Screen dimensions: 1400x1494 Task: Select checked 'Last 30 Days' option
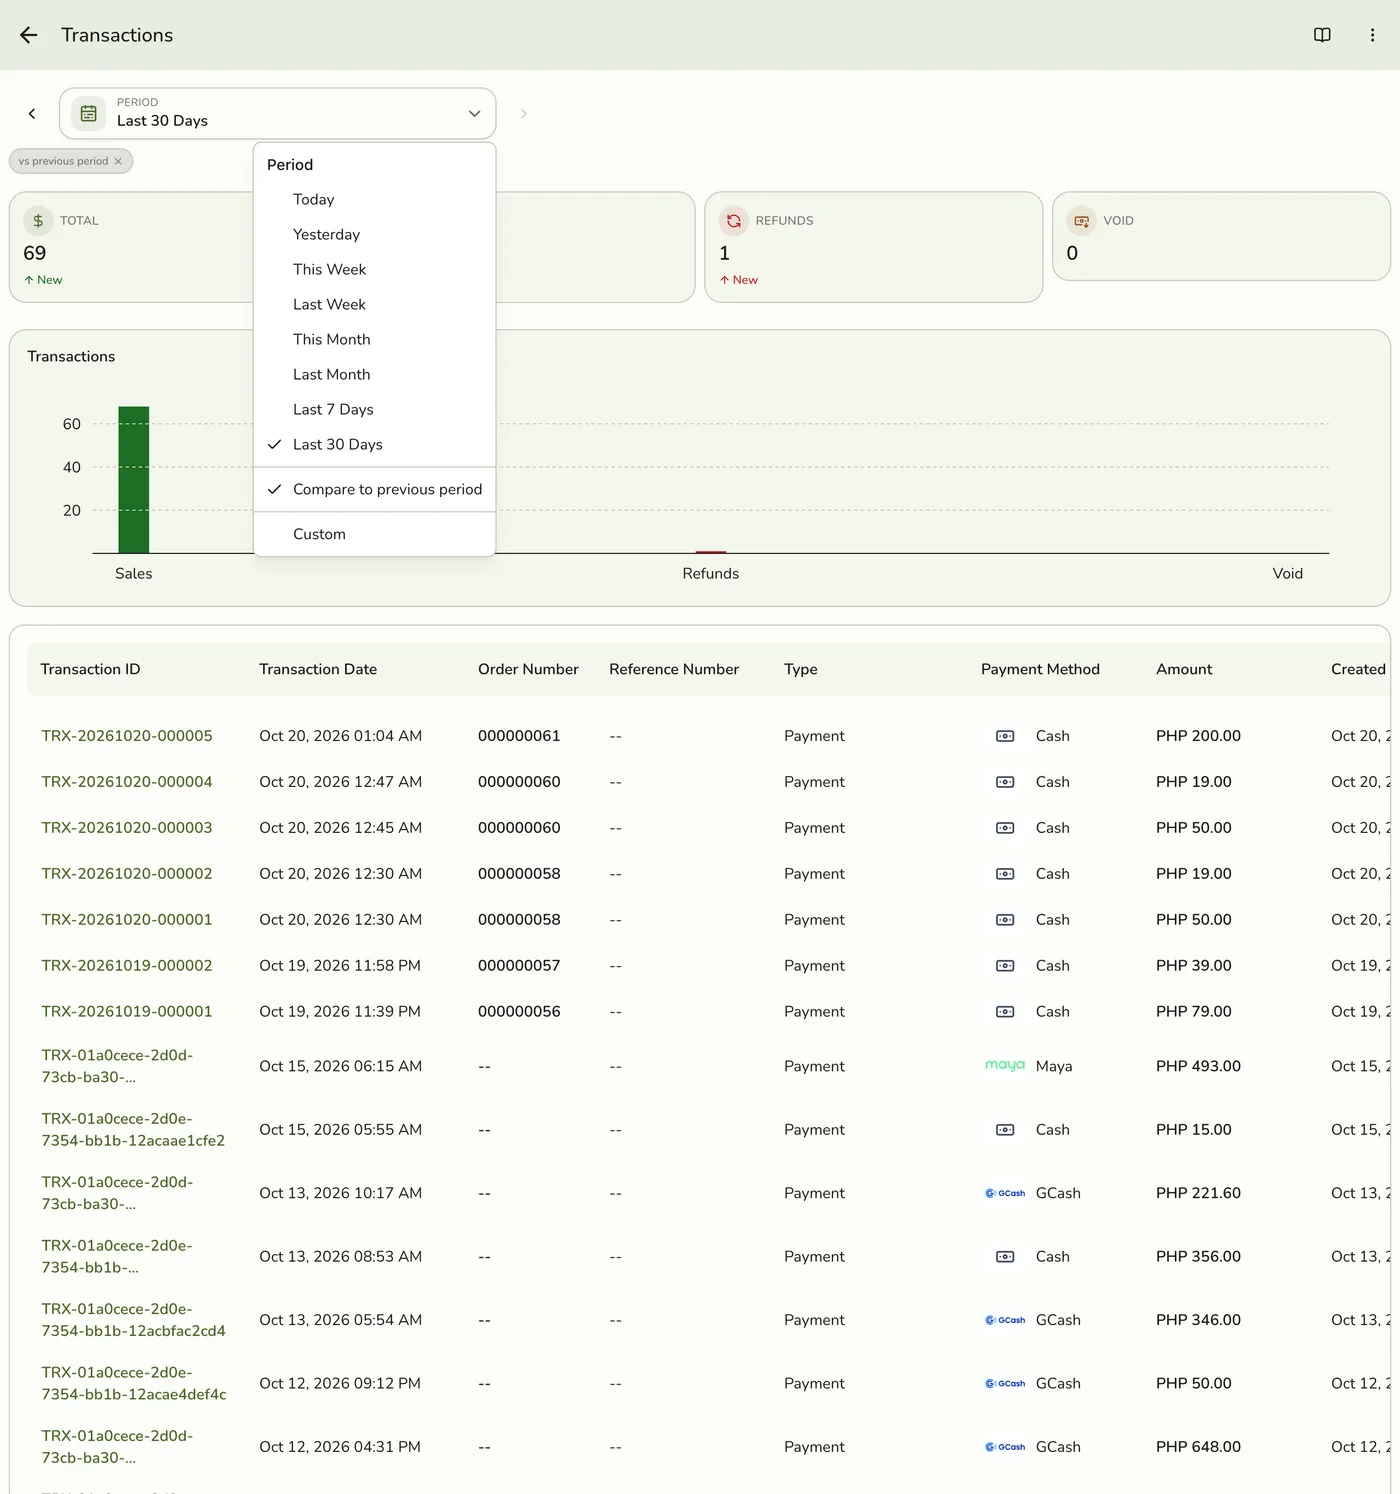coord(375,444)
